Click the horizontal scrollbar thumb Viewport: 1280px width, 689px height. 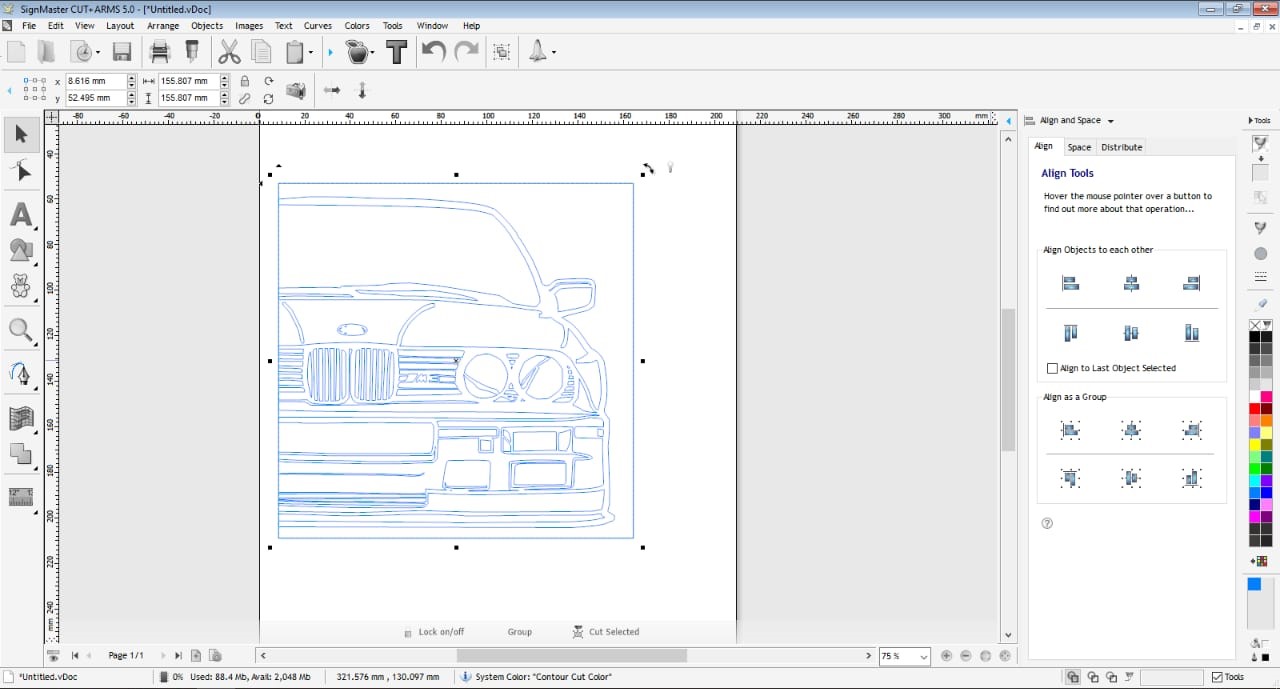click(x=571, y=656)
